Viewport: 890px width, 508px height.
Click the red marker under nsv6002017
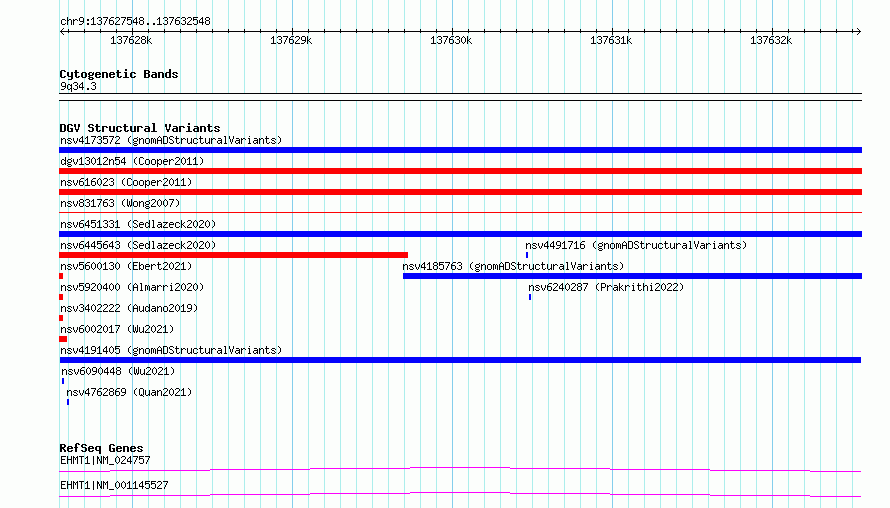click(x=63, y=339)
